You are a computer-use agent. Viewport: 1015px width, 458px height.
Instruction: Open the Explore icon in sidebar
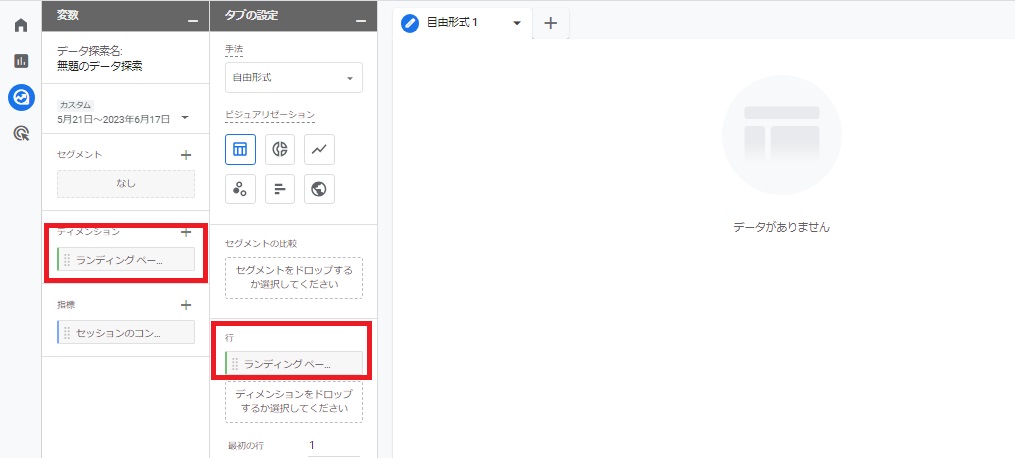pyautogui.click(x=21, y=98)
